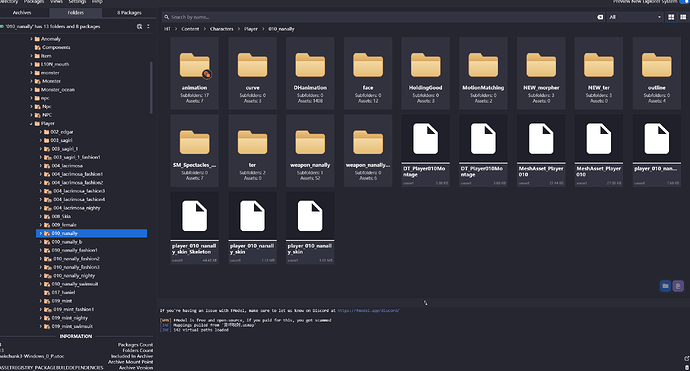Expand the 002_edgar tree node

click(x=41, y=132)
